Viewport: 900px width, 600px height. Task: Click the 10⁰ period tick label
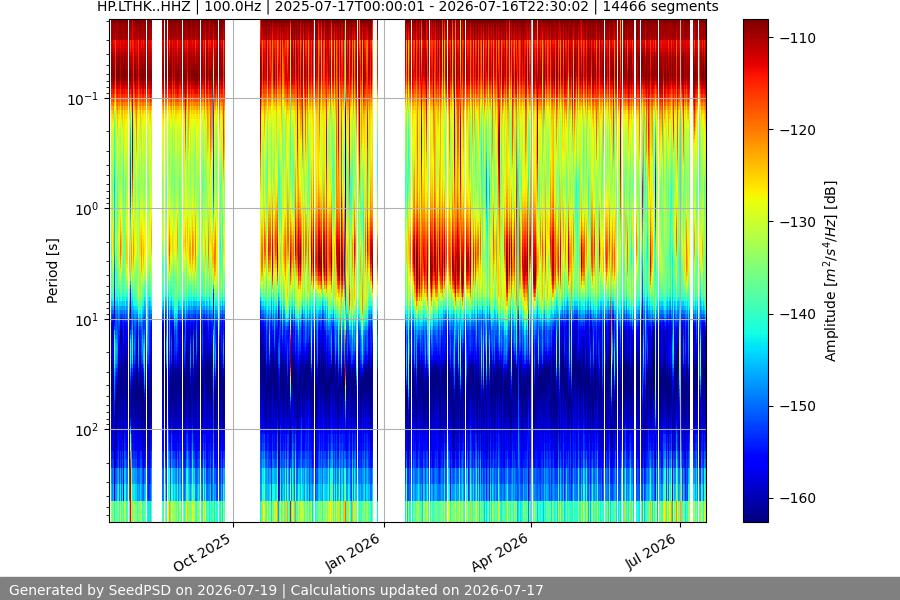[x=86, y=210]
